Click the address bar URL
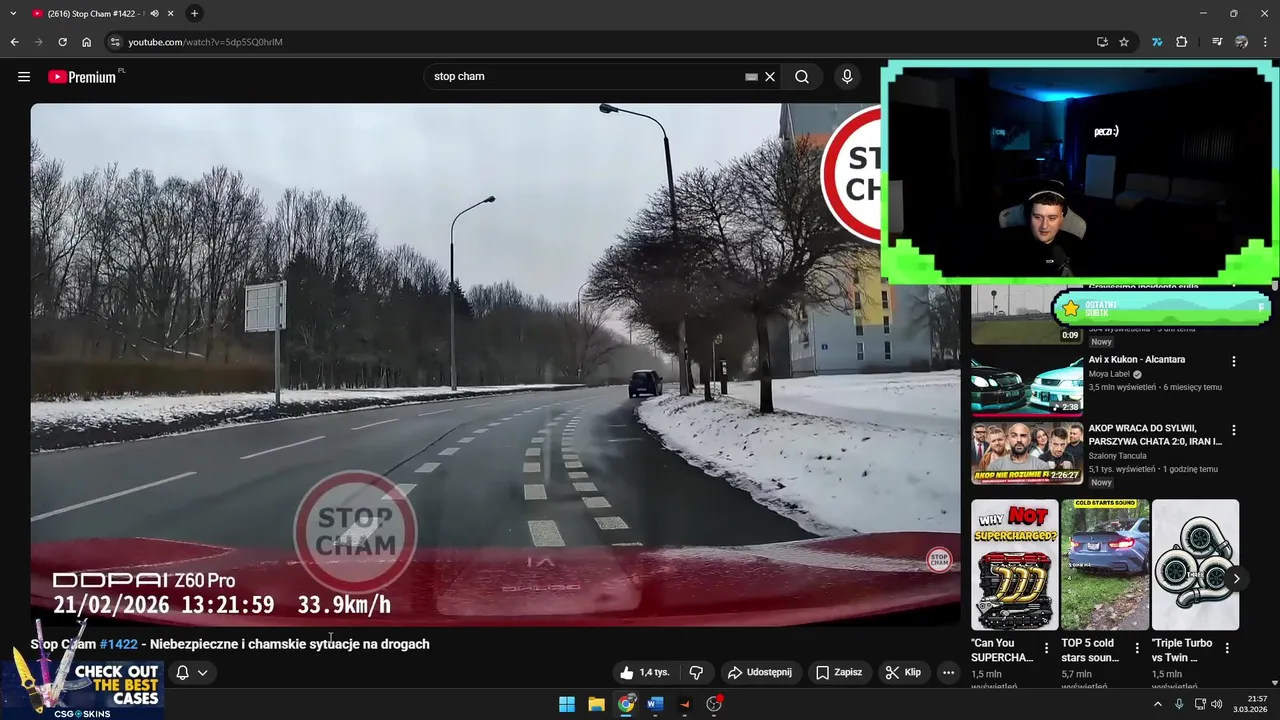This screenshot has width=1280, height=720. 205,42
